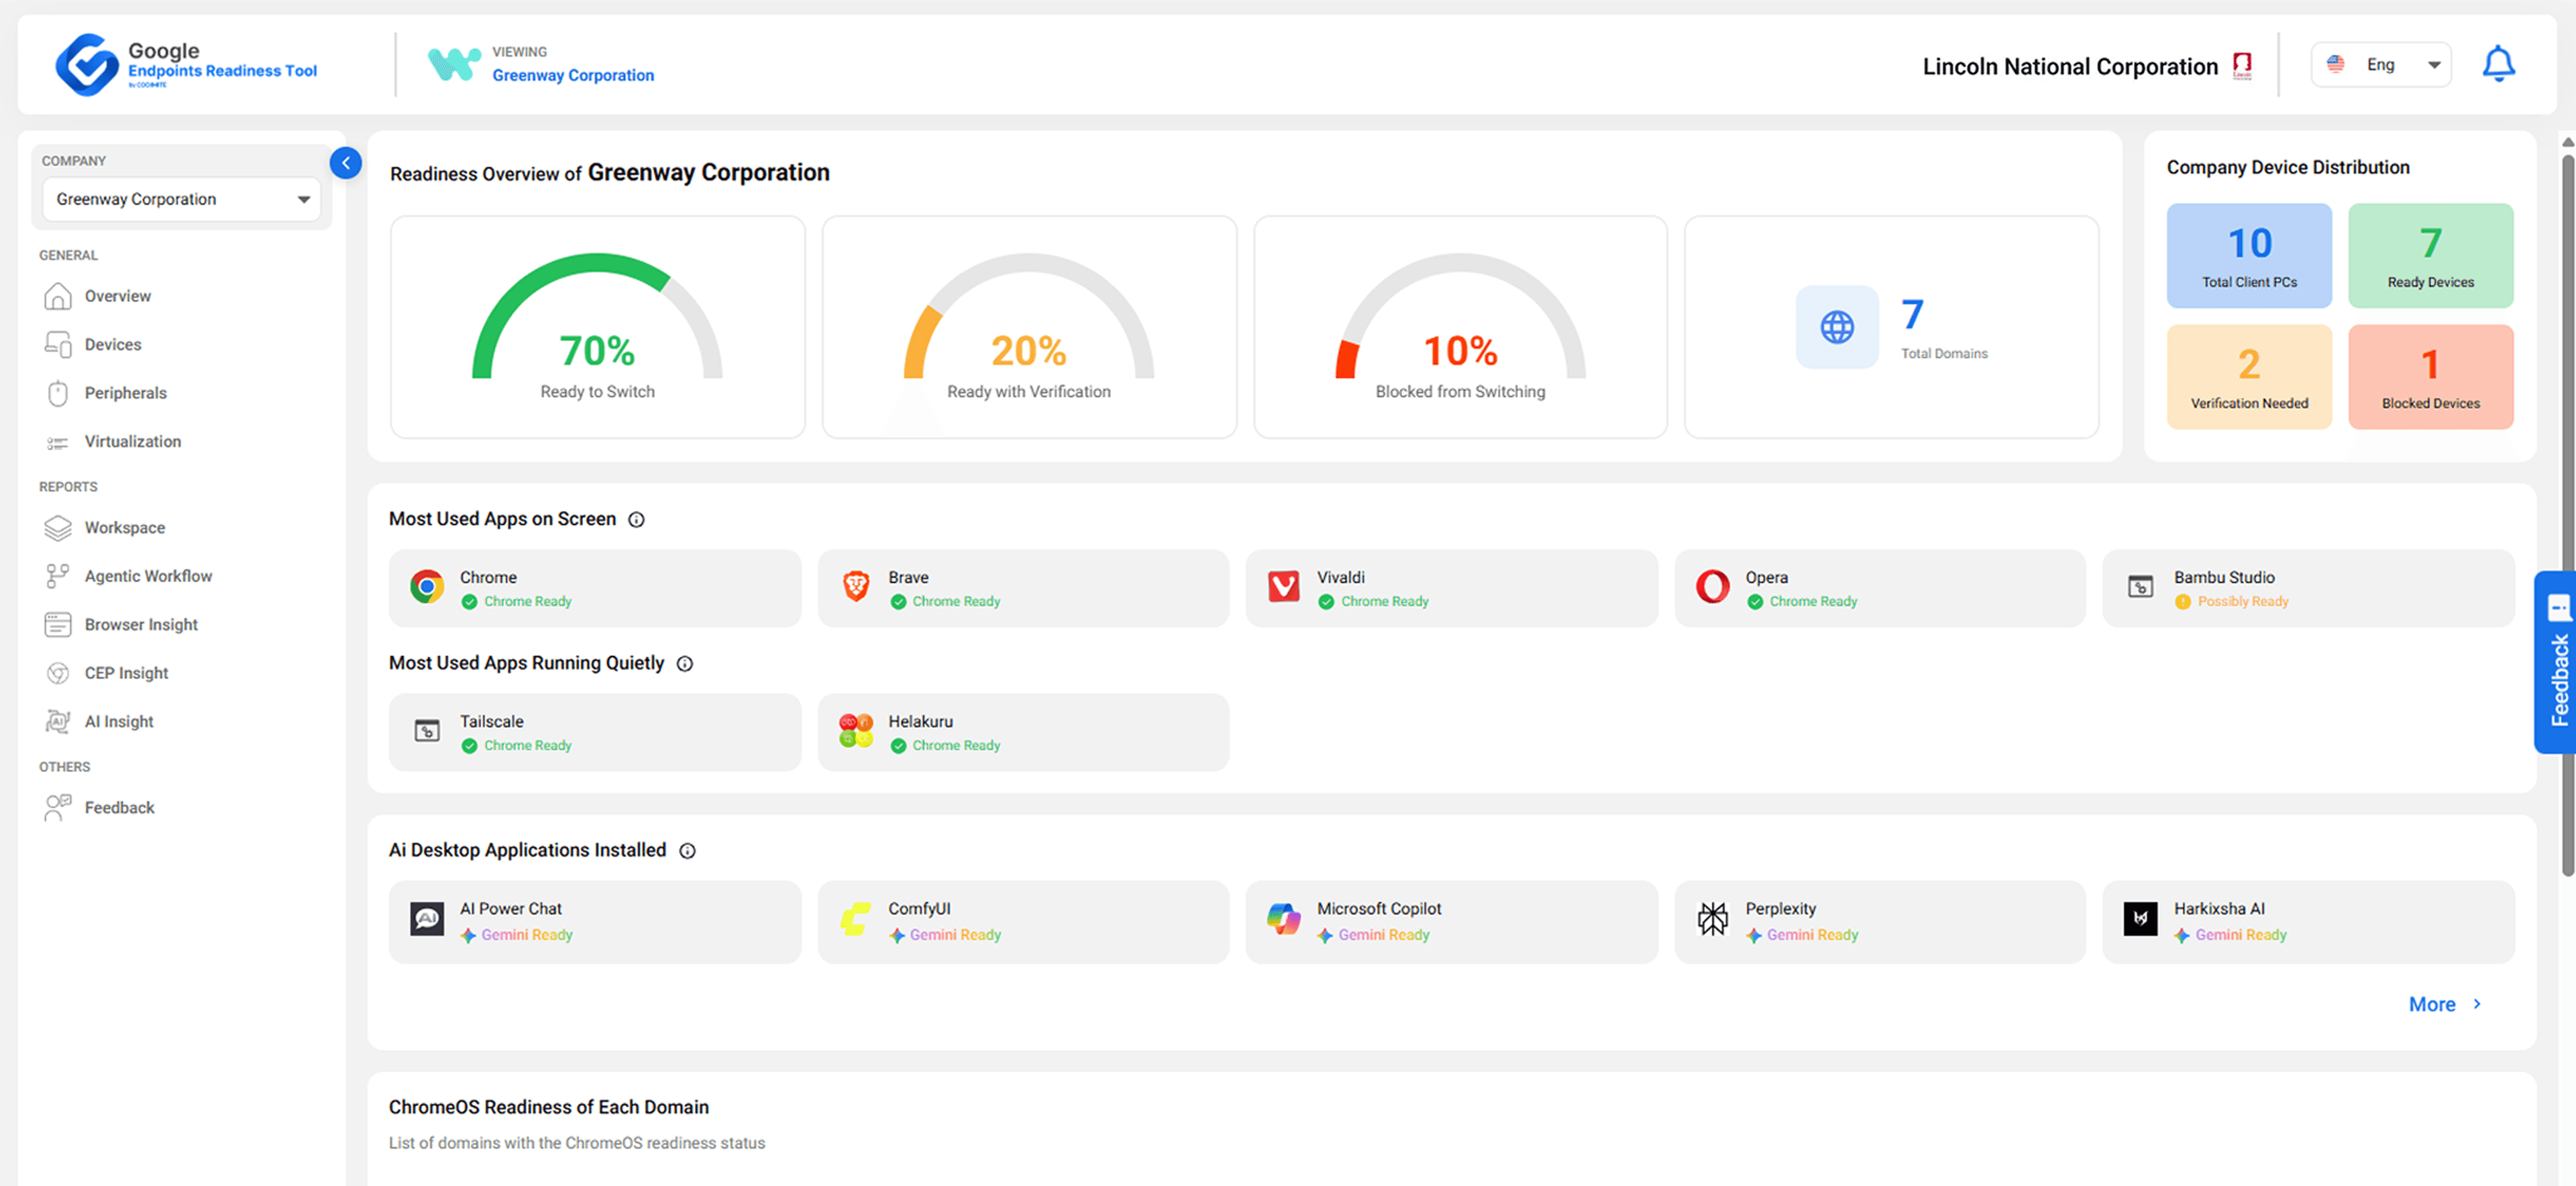This screenshot has height=1186, width=2576.
Task: Select the Verification Needed tile
Action: (x=2249, y=377)
